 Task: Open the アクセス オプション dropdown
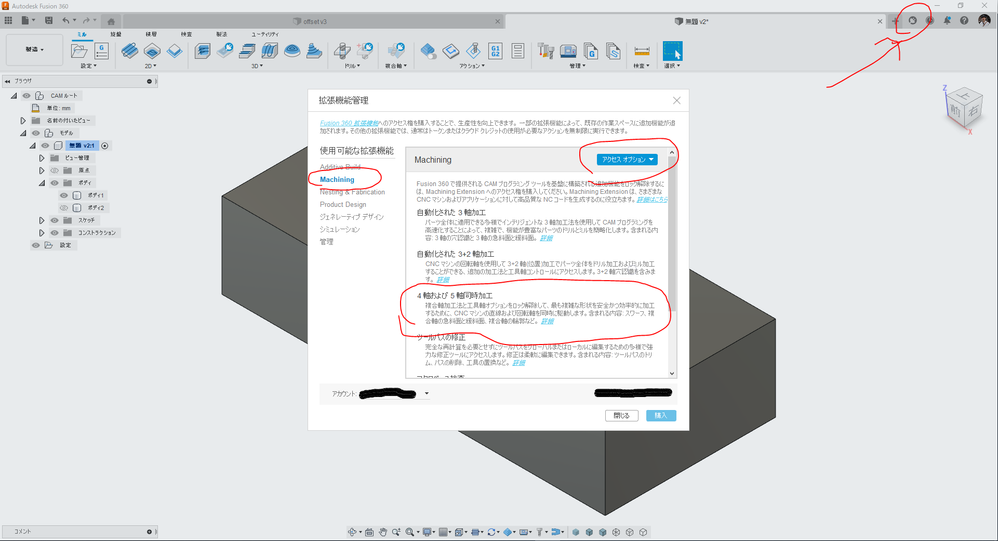(627, 159)
